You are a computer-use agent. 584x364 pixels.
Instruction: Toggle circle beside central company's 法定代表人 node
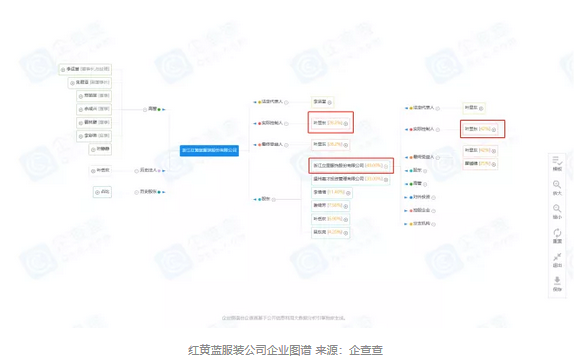click(x=286, y=102)
